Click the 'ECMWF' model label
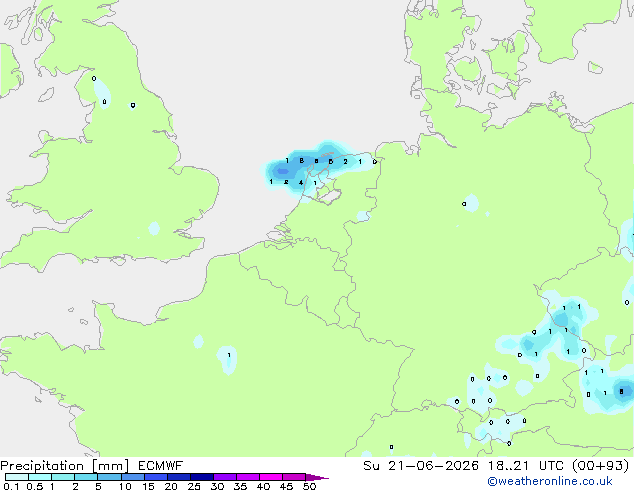The width and height of the screenshot is (634, 490). point(161,466)
